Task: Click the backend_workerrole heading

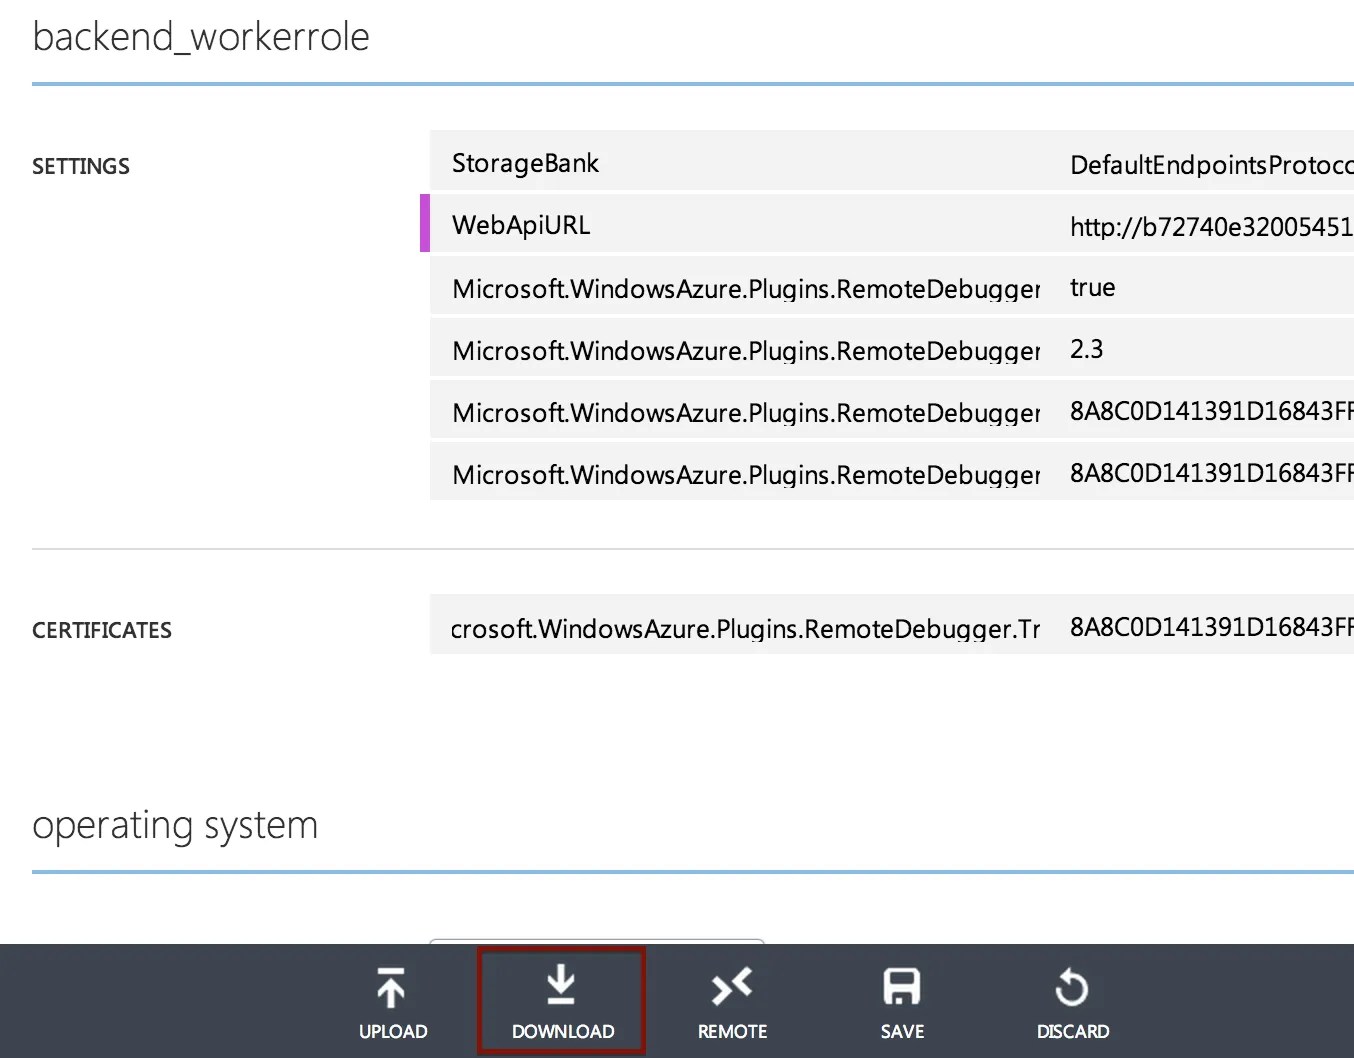Action: (x=201, y=37)
